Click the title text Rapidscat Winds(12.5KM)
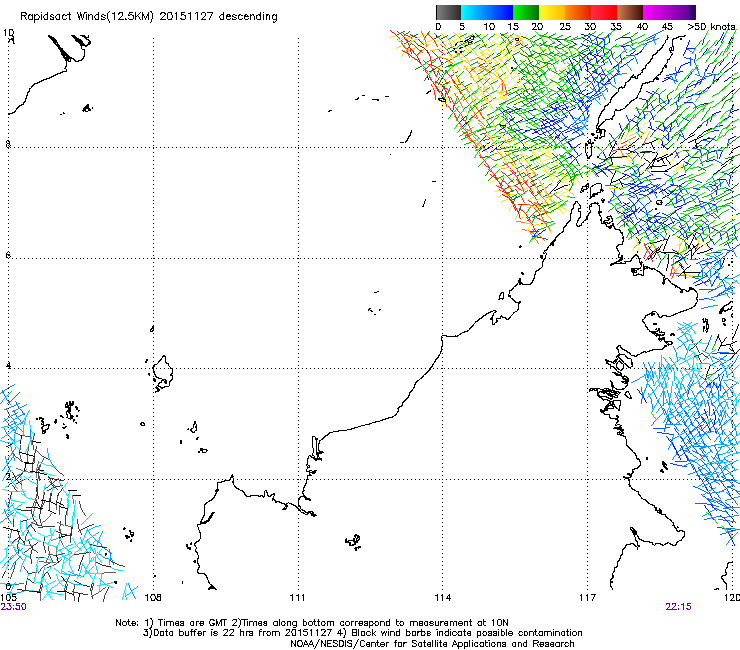Image resolution: width=740 pixels, height=650 pixels. point(87,17)
